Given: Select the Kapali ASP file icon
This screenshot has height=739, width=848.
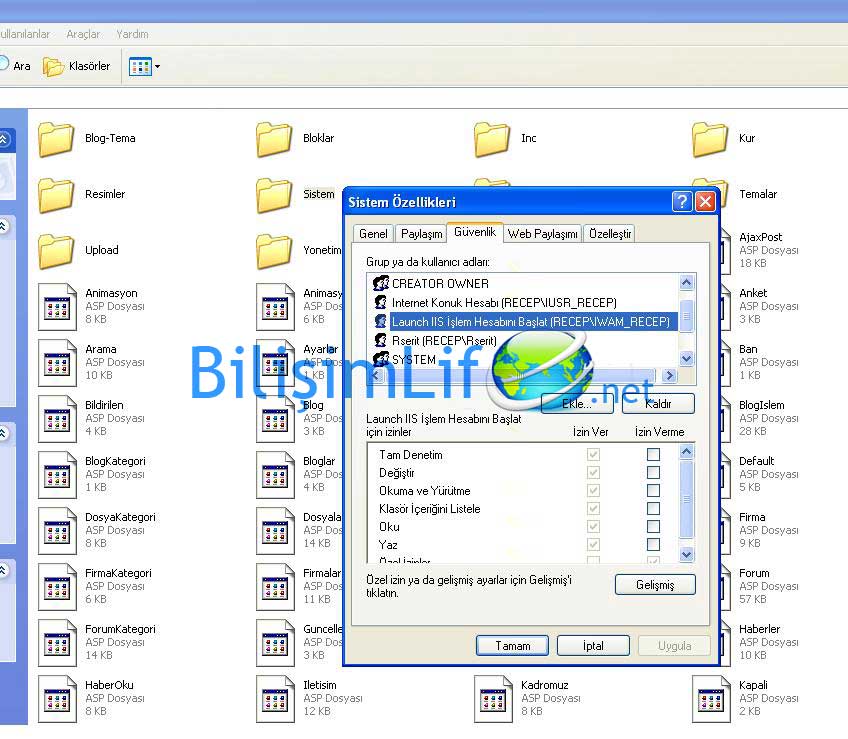Looking at the screenshot, I should (x=711, y=698).
